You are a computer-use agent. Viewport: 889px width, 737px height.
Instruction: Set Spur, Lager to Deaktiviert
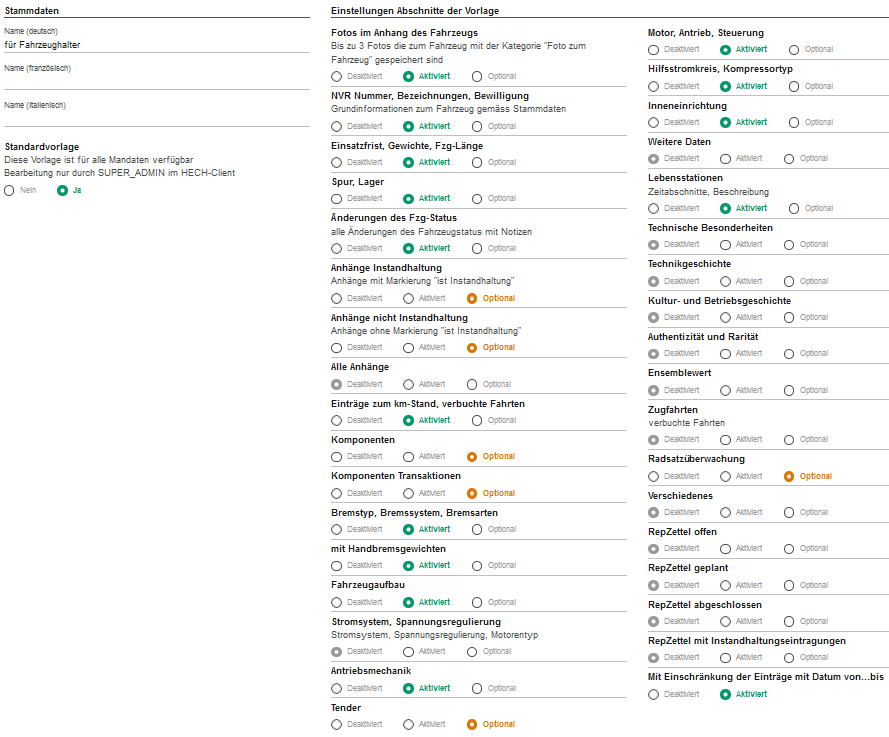point(337,198)
